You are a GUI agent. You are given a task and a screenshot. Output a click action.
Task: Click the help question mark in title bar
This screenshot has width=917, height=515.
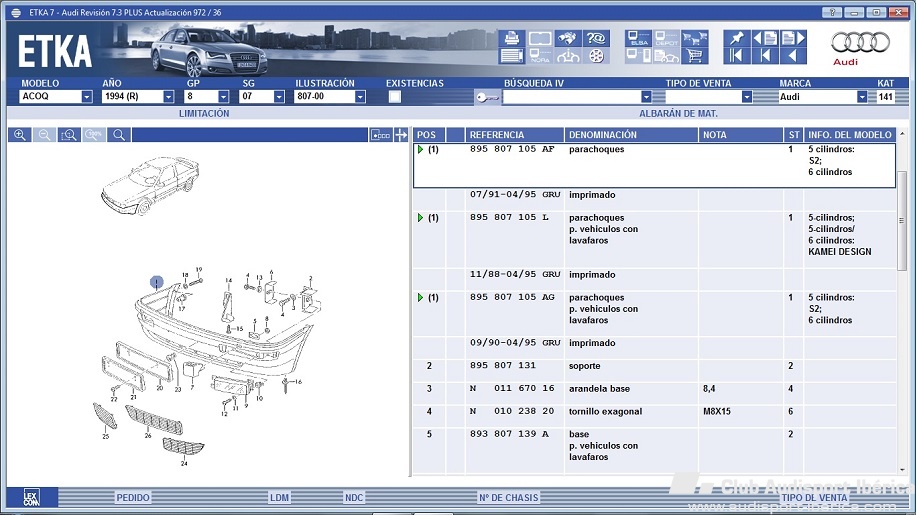[x=832, y=12]
